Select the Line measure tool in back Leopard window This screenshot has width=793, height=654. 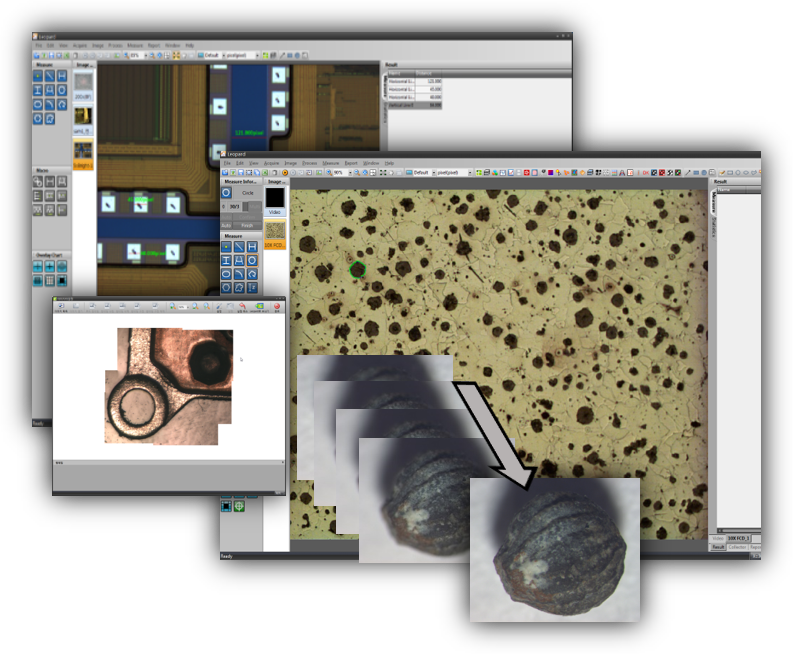(50, 76)
